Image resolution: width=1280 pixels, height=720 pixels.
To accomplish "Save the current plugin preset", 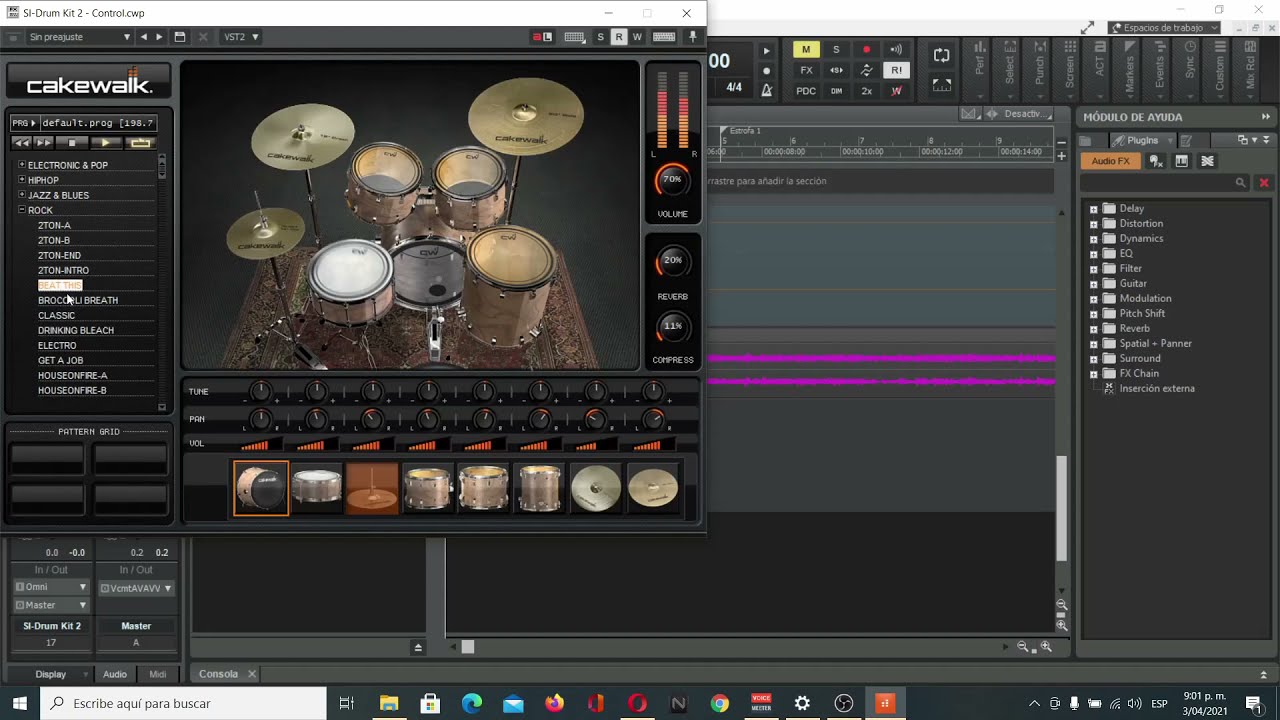I will (180, 37).
